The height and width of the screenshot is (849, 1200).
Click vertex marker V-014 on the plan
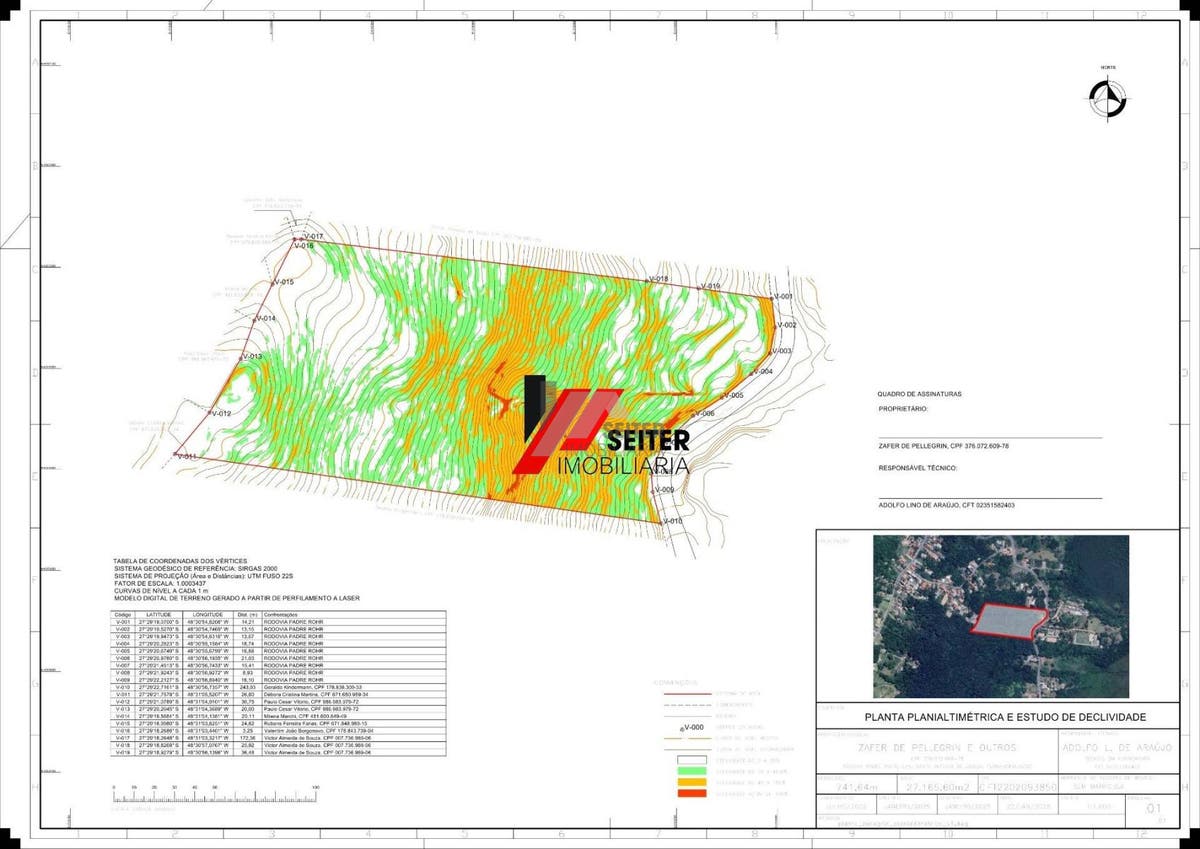tap(264, 318)
